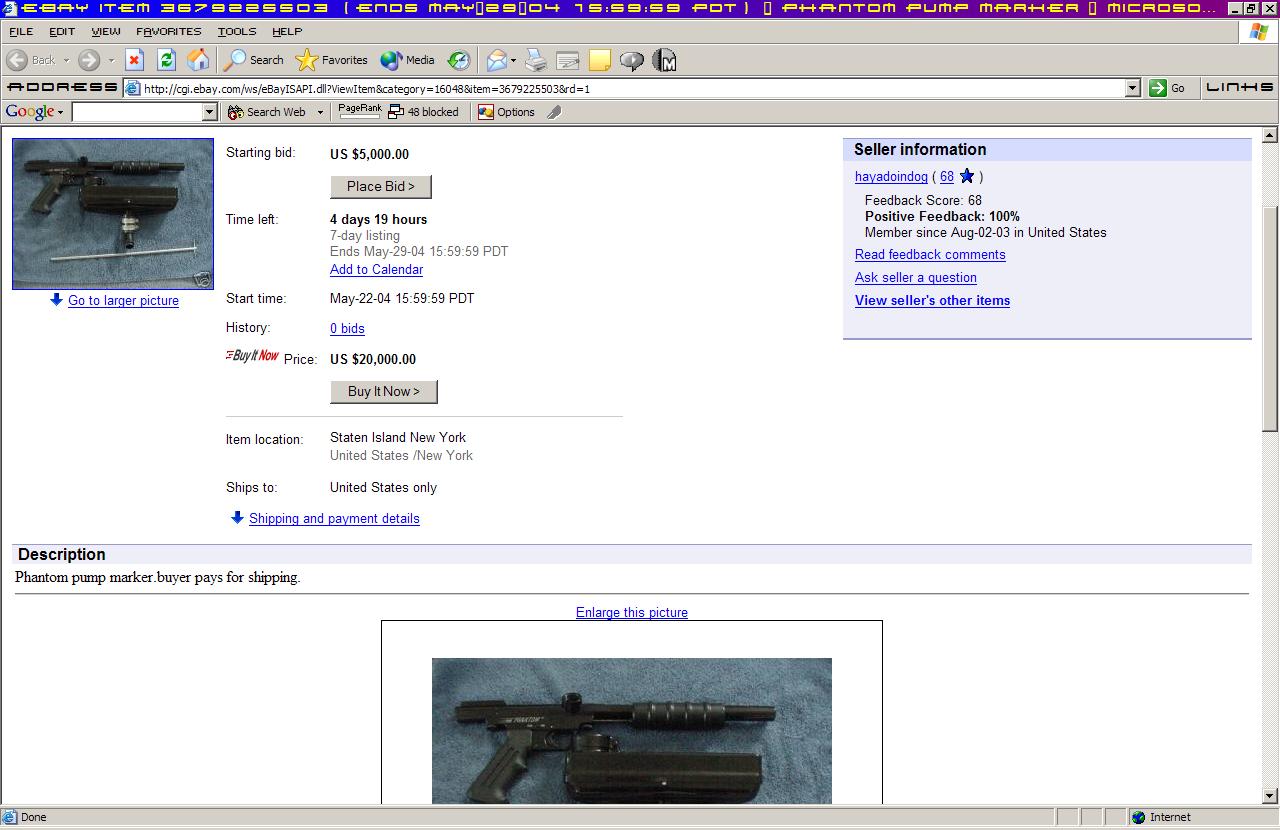The height and width of the screenshot is (830, 1280).
Task: Click the 48 blocked popup blocker
Action: (x=424, y=112)
